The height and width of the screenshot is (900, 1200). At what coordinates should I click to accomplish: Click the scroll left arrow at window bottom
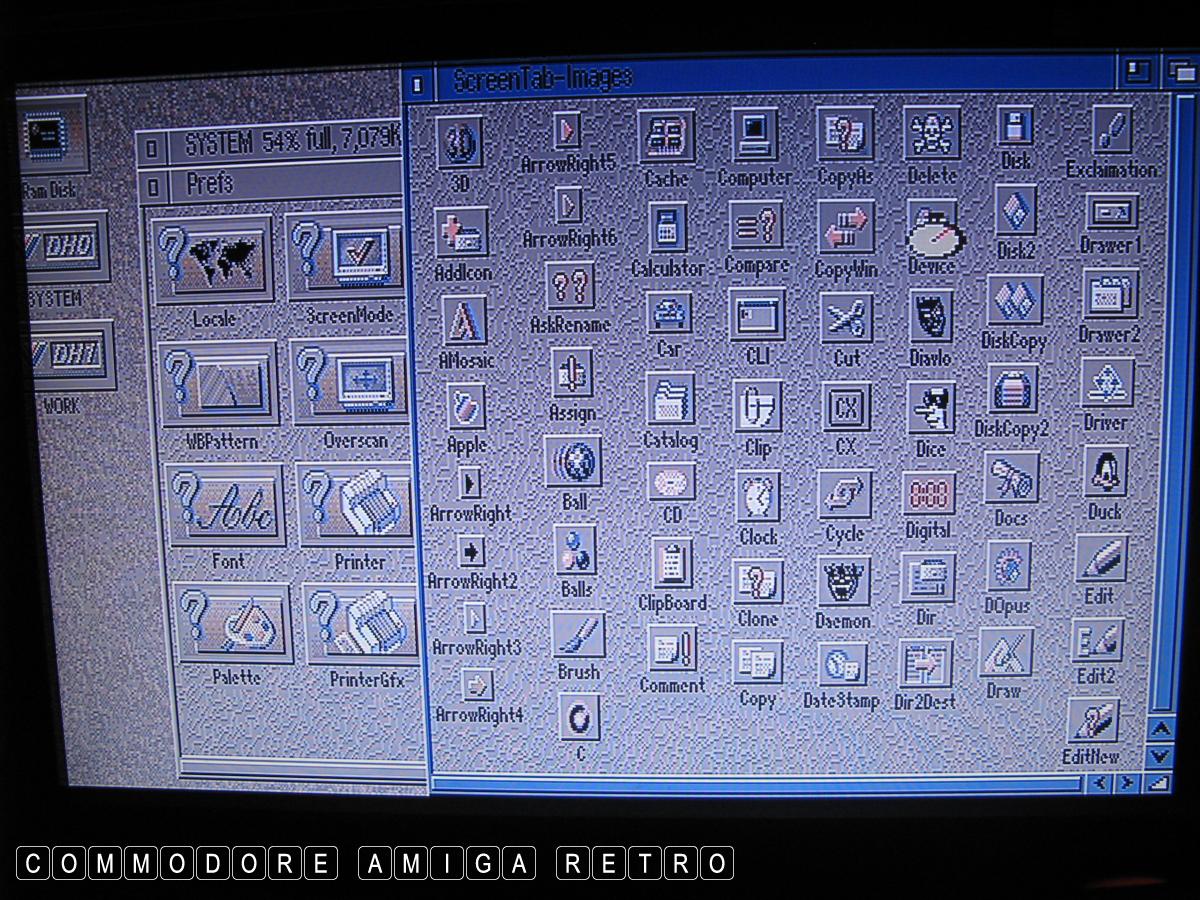pyautogui.click(x=1100, y=783)
